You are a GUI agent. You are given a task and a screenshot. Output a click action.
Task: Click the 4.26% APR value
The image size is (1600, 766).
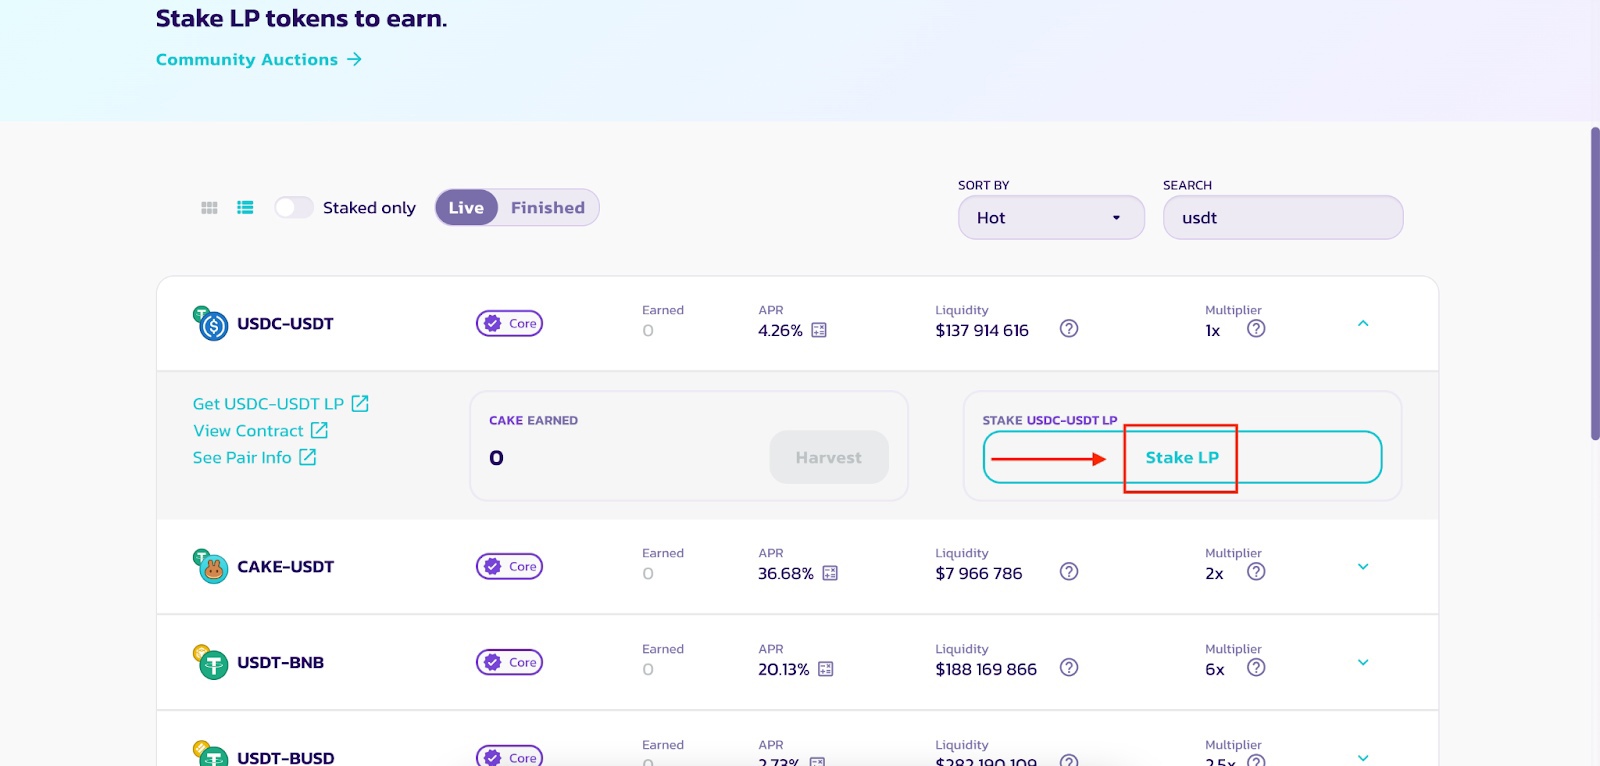[780, 331]
